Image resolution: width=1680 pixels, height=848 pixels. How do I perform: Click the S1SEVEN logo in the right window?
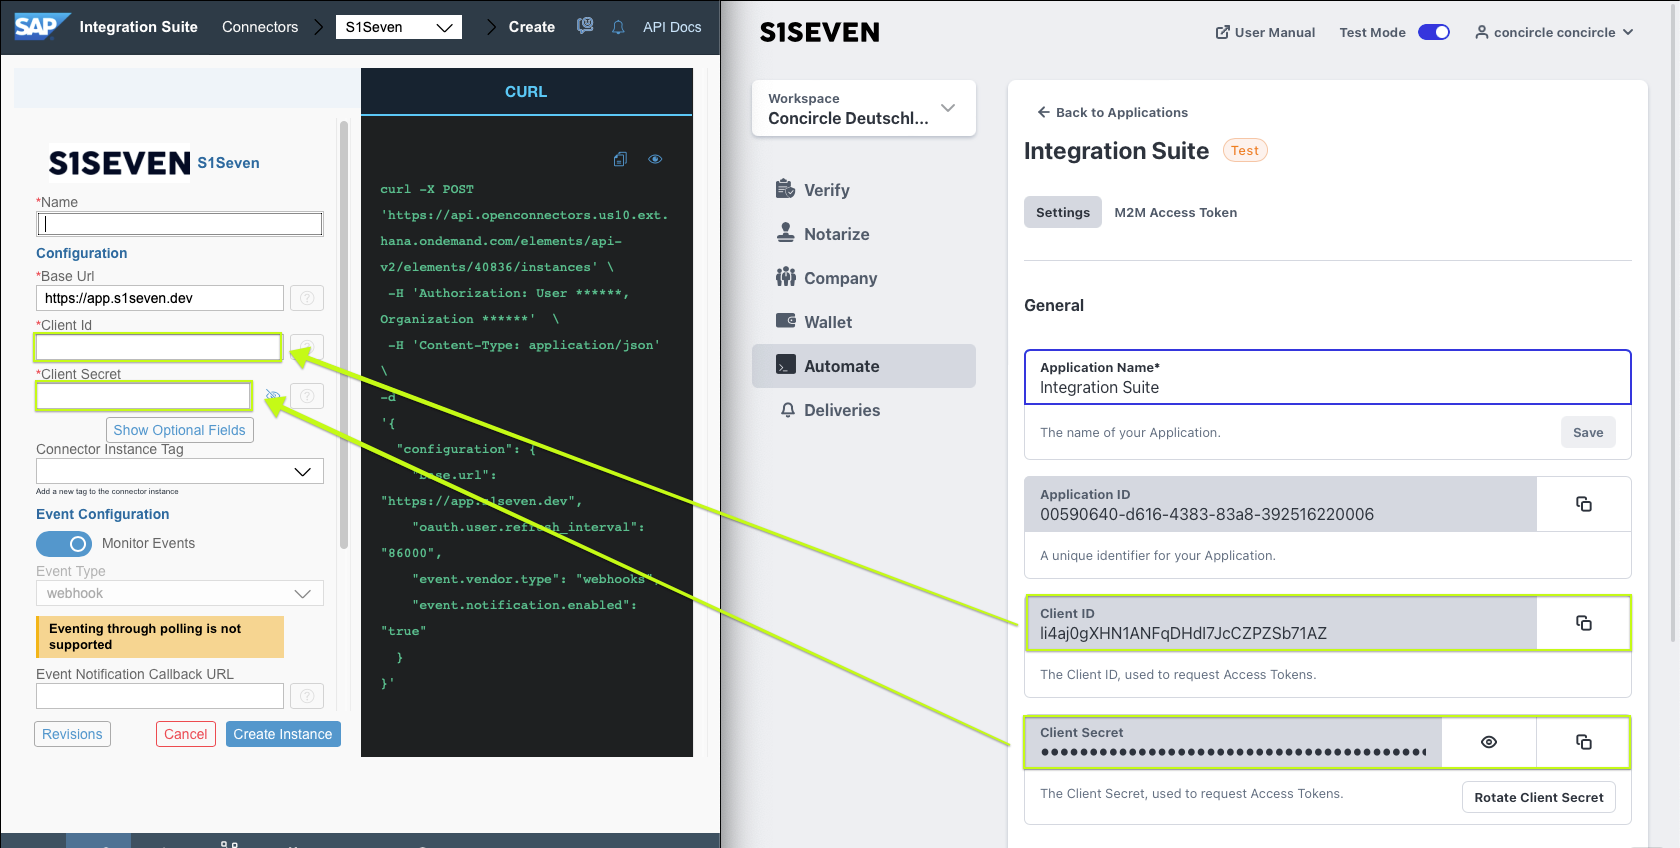coord(820,32)
